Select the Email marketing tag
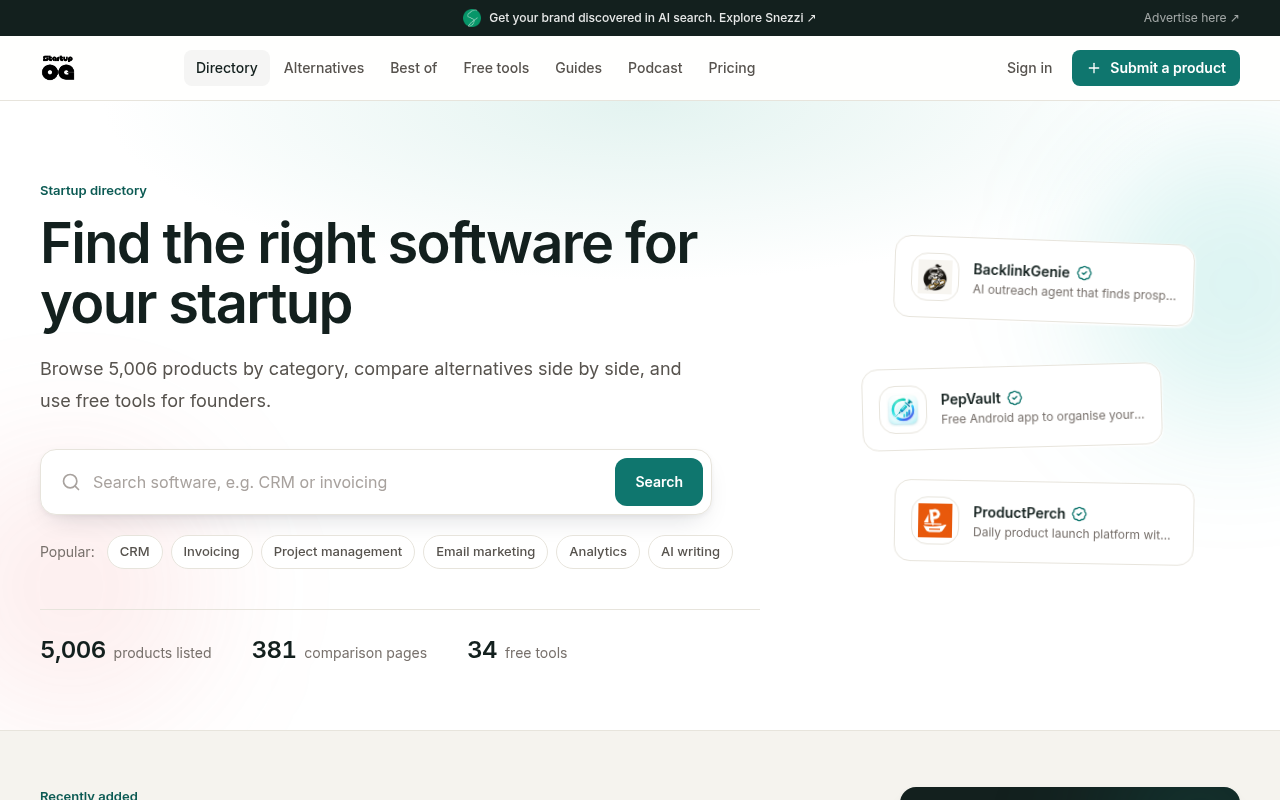Image resolution: width=1280 pixels, height=800 pixels. coord(486,552)
